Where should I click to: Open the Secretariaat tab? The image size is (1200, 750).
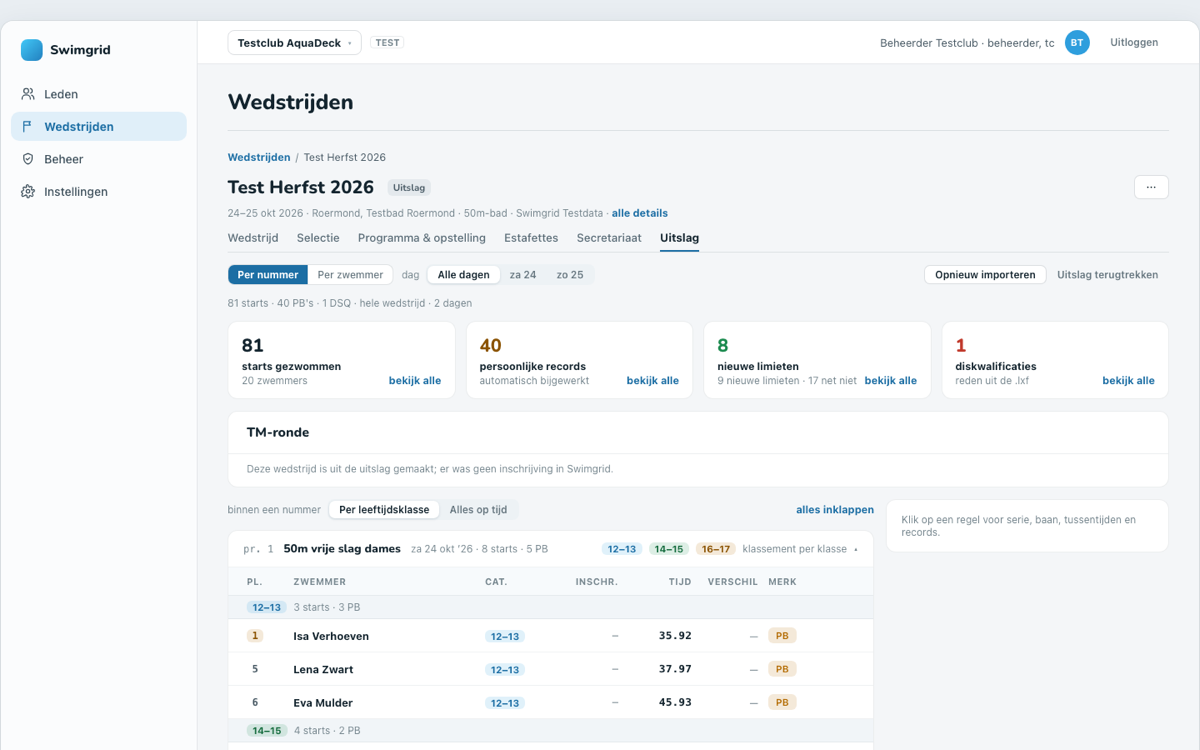[x=609, y=238]
